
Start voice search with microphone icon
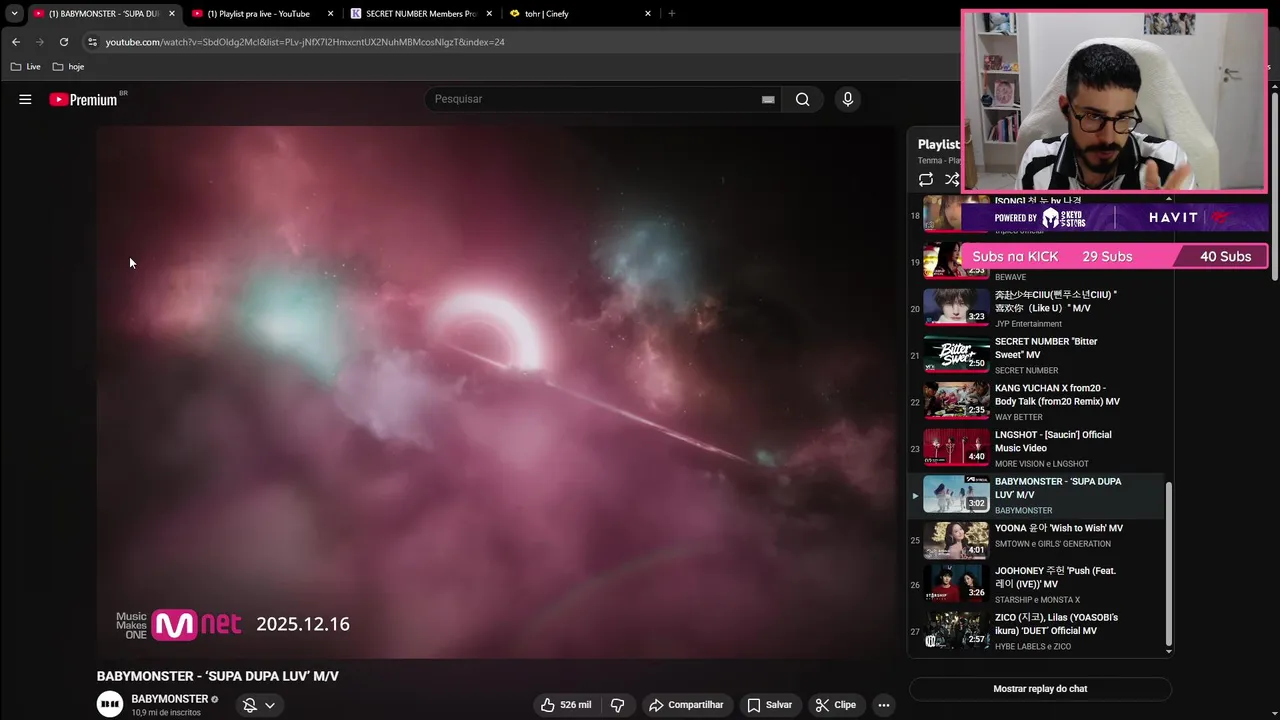coord(848,99)
